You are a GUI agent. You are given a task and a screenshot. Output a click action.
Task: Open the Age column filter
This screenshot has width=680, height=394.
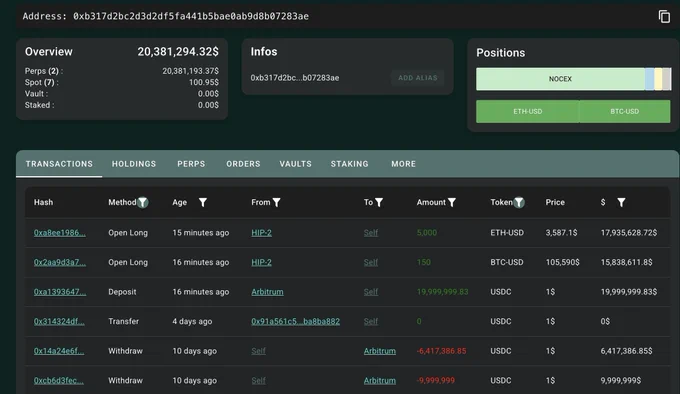[203, 202]
